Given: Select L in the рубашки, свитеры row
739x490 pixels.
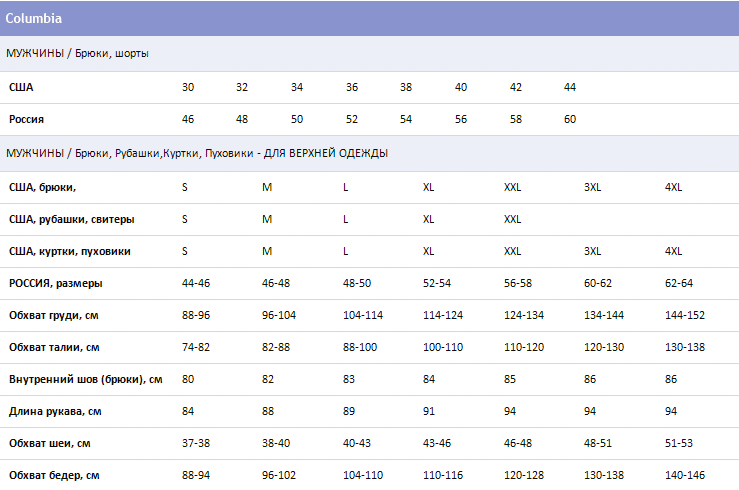Looking at the screenshot, I should pos(345,220).
